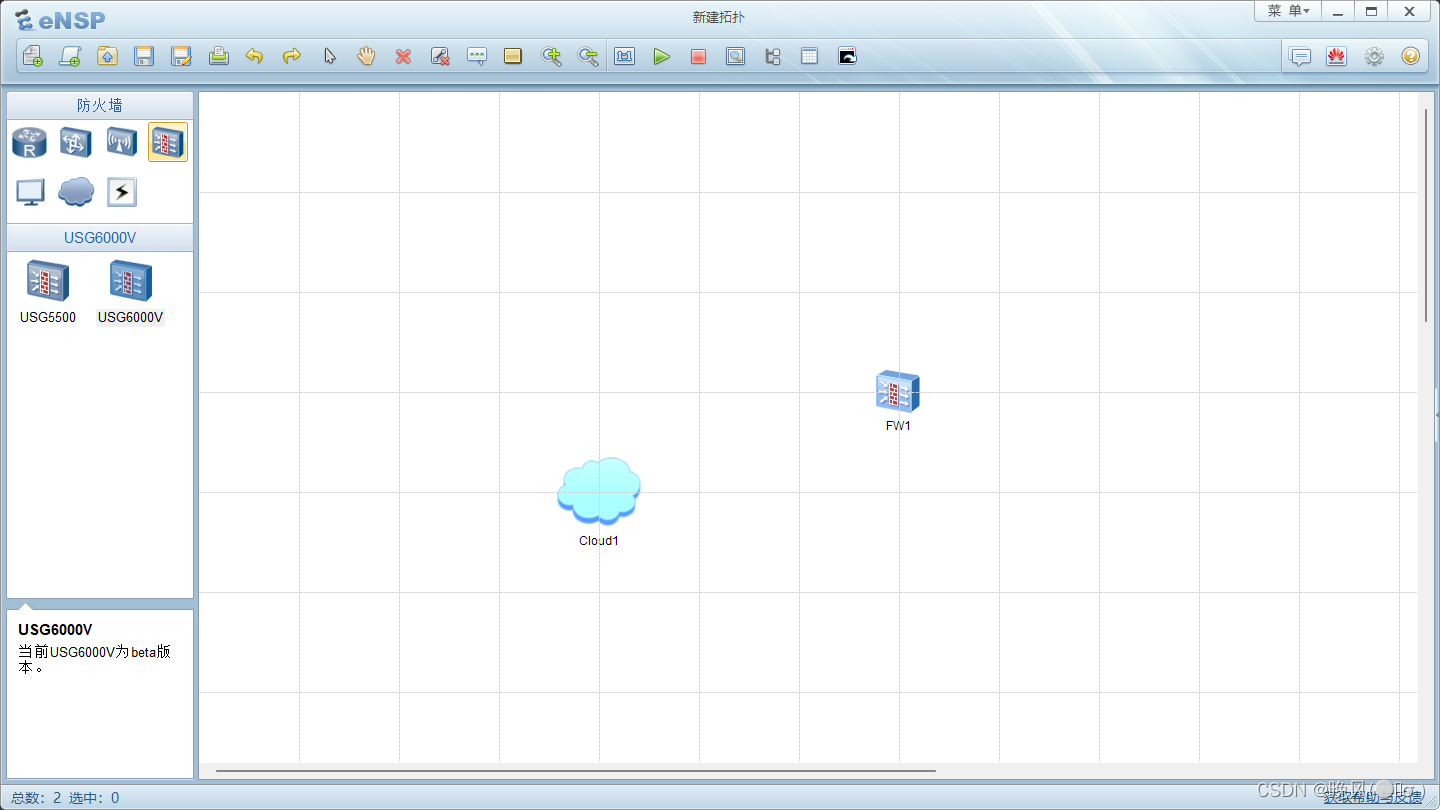
Task: Open settings gear icon
Action: (1374, 56)
